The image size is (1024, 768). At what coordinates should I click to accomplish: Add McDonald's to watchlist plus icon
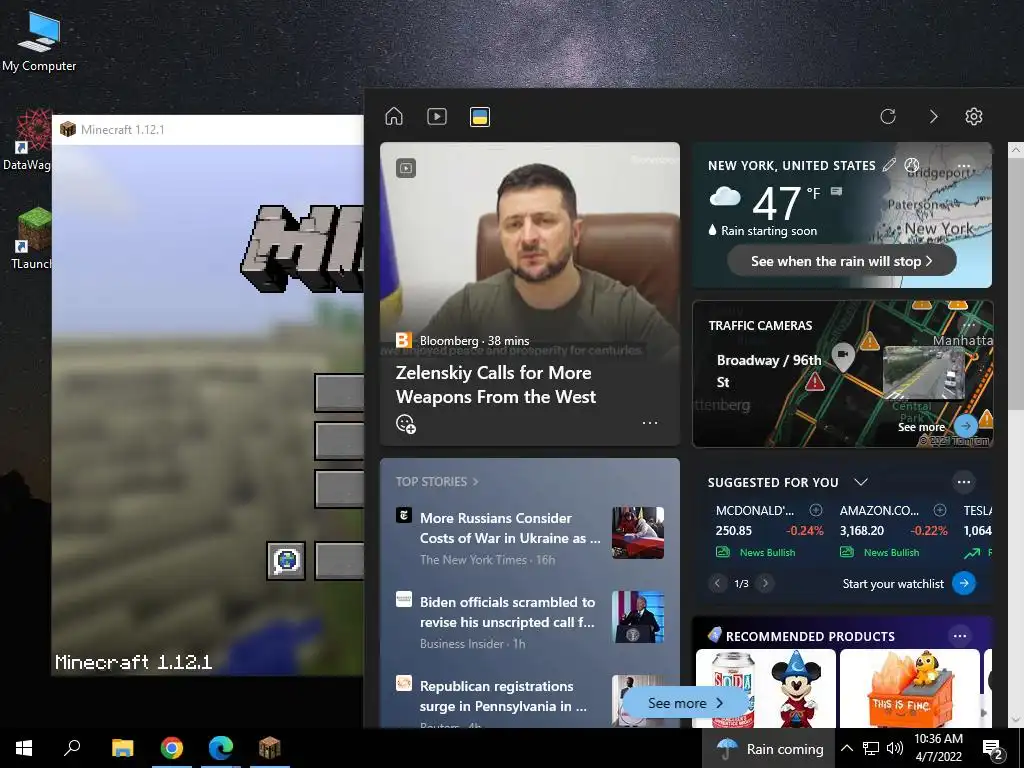click(816, 510)
